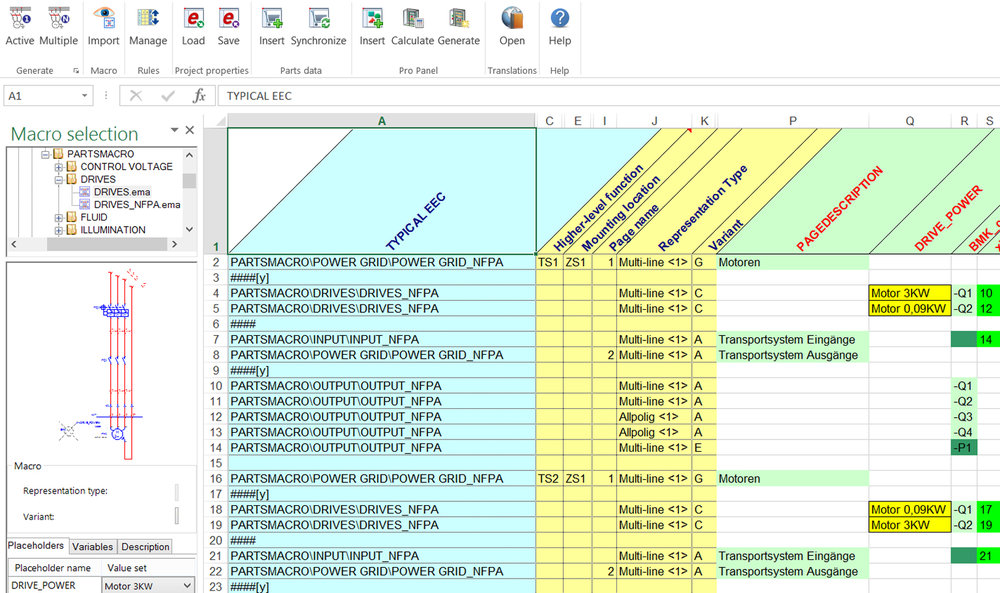Image resolution: width=1000 pixels, height=593 pixels.
Task: Open the Motor 3KW value set dropdown
Action: (186, 584)
